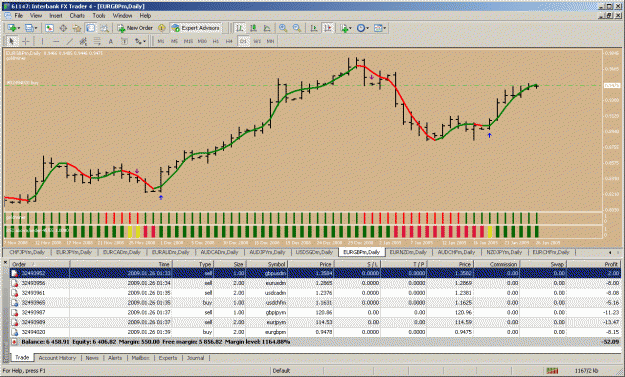Launch MetaEditor from the toolbar
This screenshot has width=625, height=377.
click(x=161, y=28)
